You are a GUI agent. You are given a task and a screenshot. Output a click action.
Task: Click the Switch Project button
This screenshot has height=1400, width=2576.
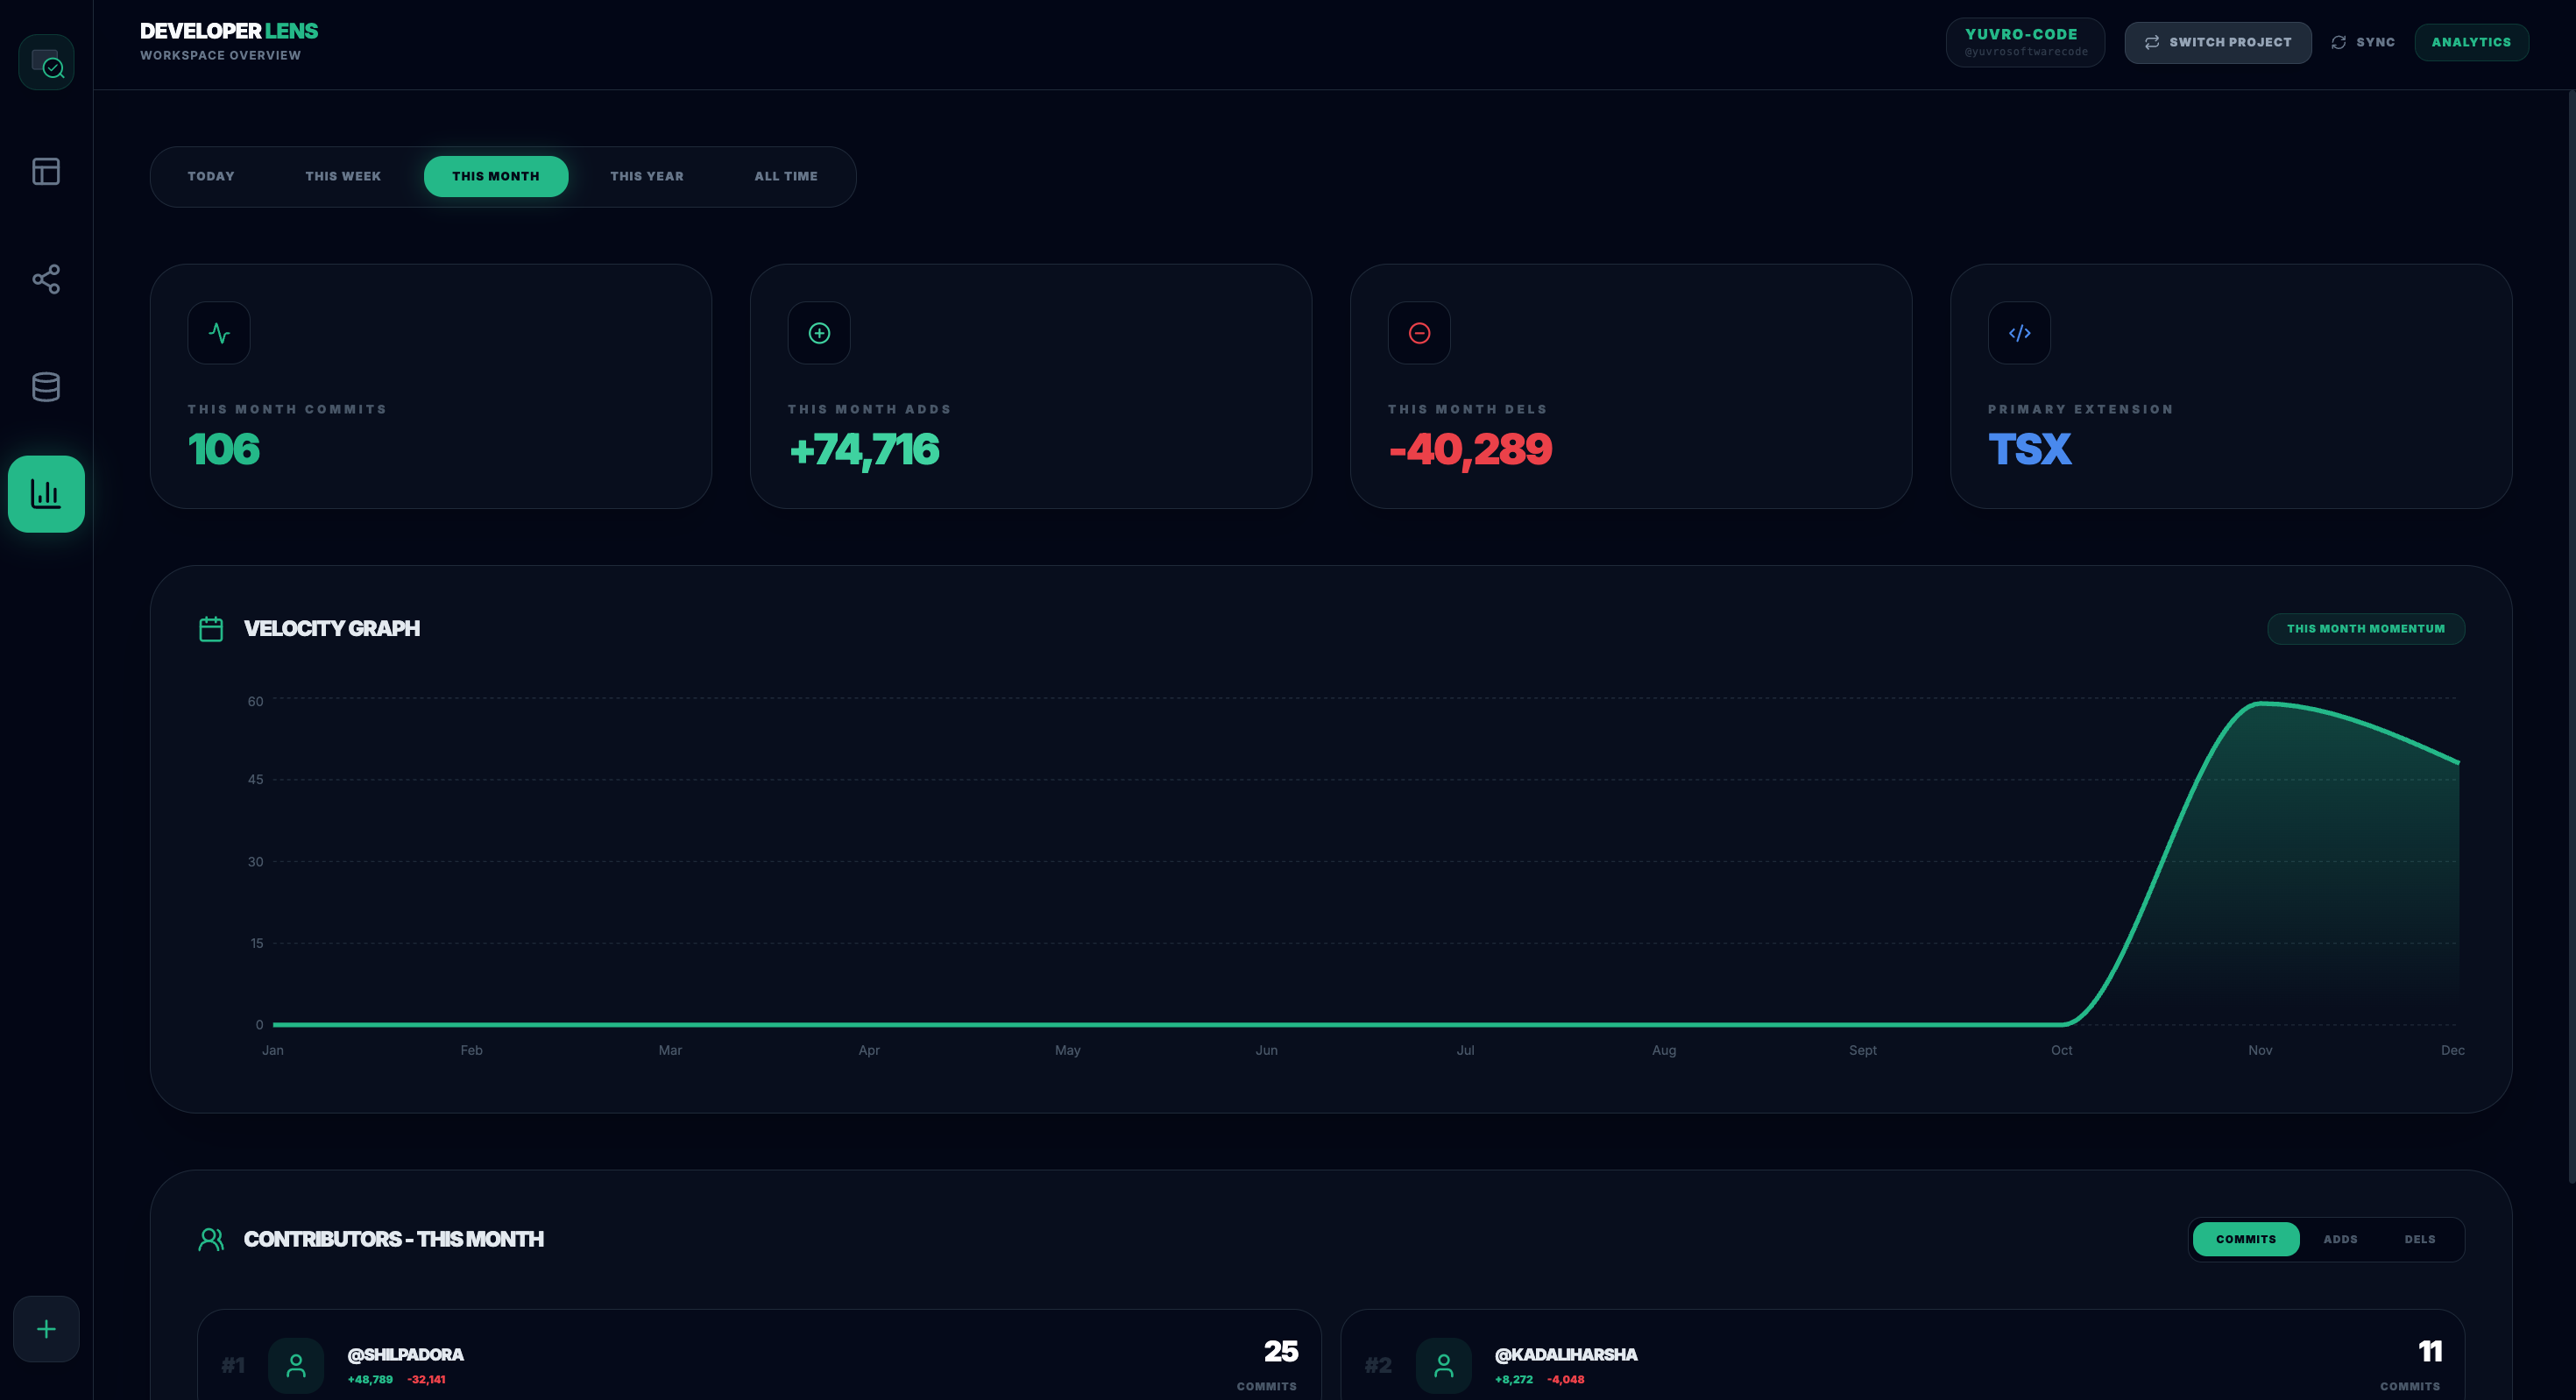click(x=2218, y=43)
